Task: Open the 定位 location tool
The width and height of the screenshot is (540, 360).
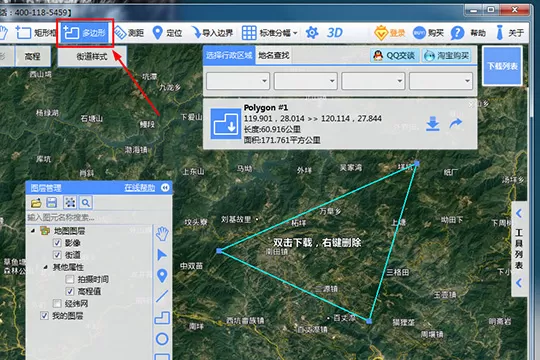Action: [x=167, y=33]
